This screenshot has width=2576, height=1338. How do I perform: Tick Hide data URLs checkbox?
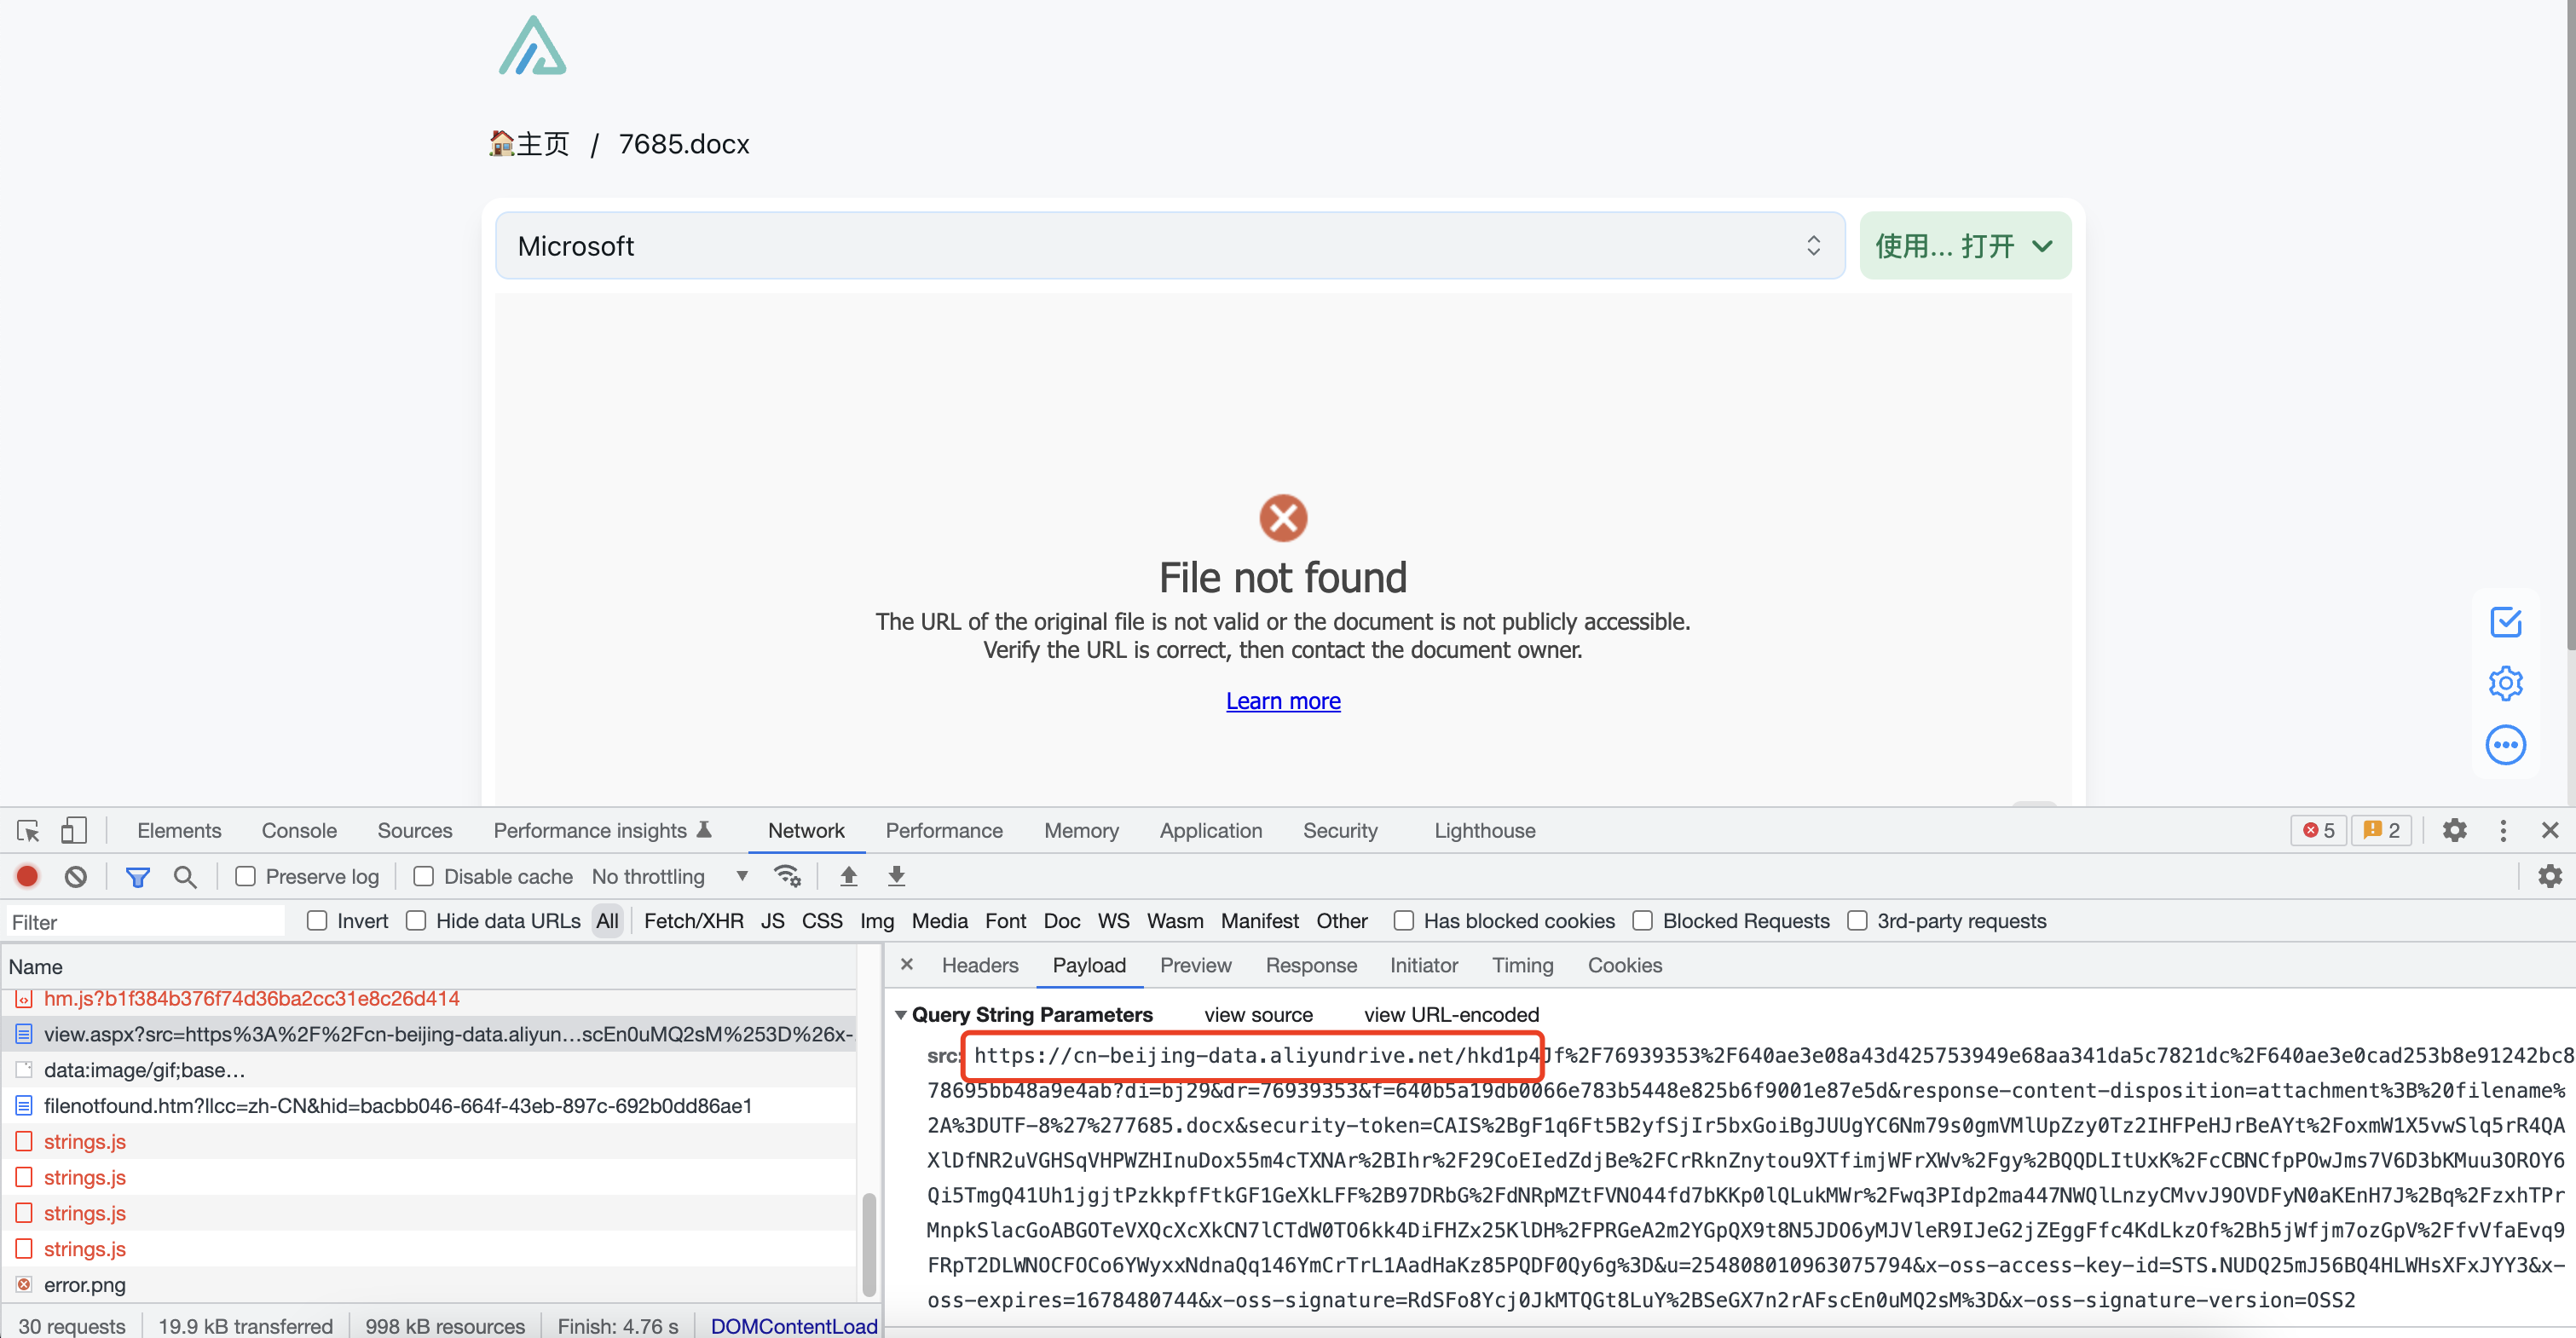[416, 920]
